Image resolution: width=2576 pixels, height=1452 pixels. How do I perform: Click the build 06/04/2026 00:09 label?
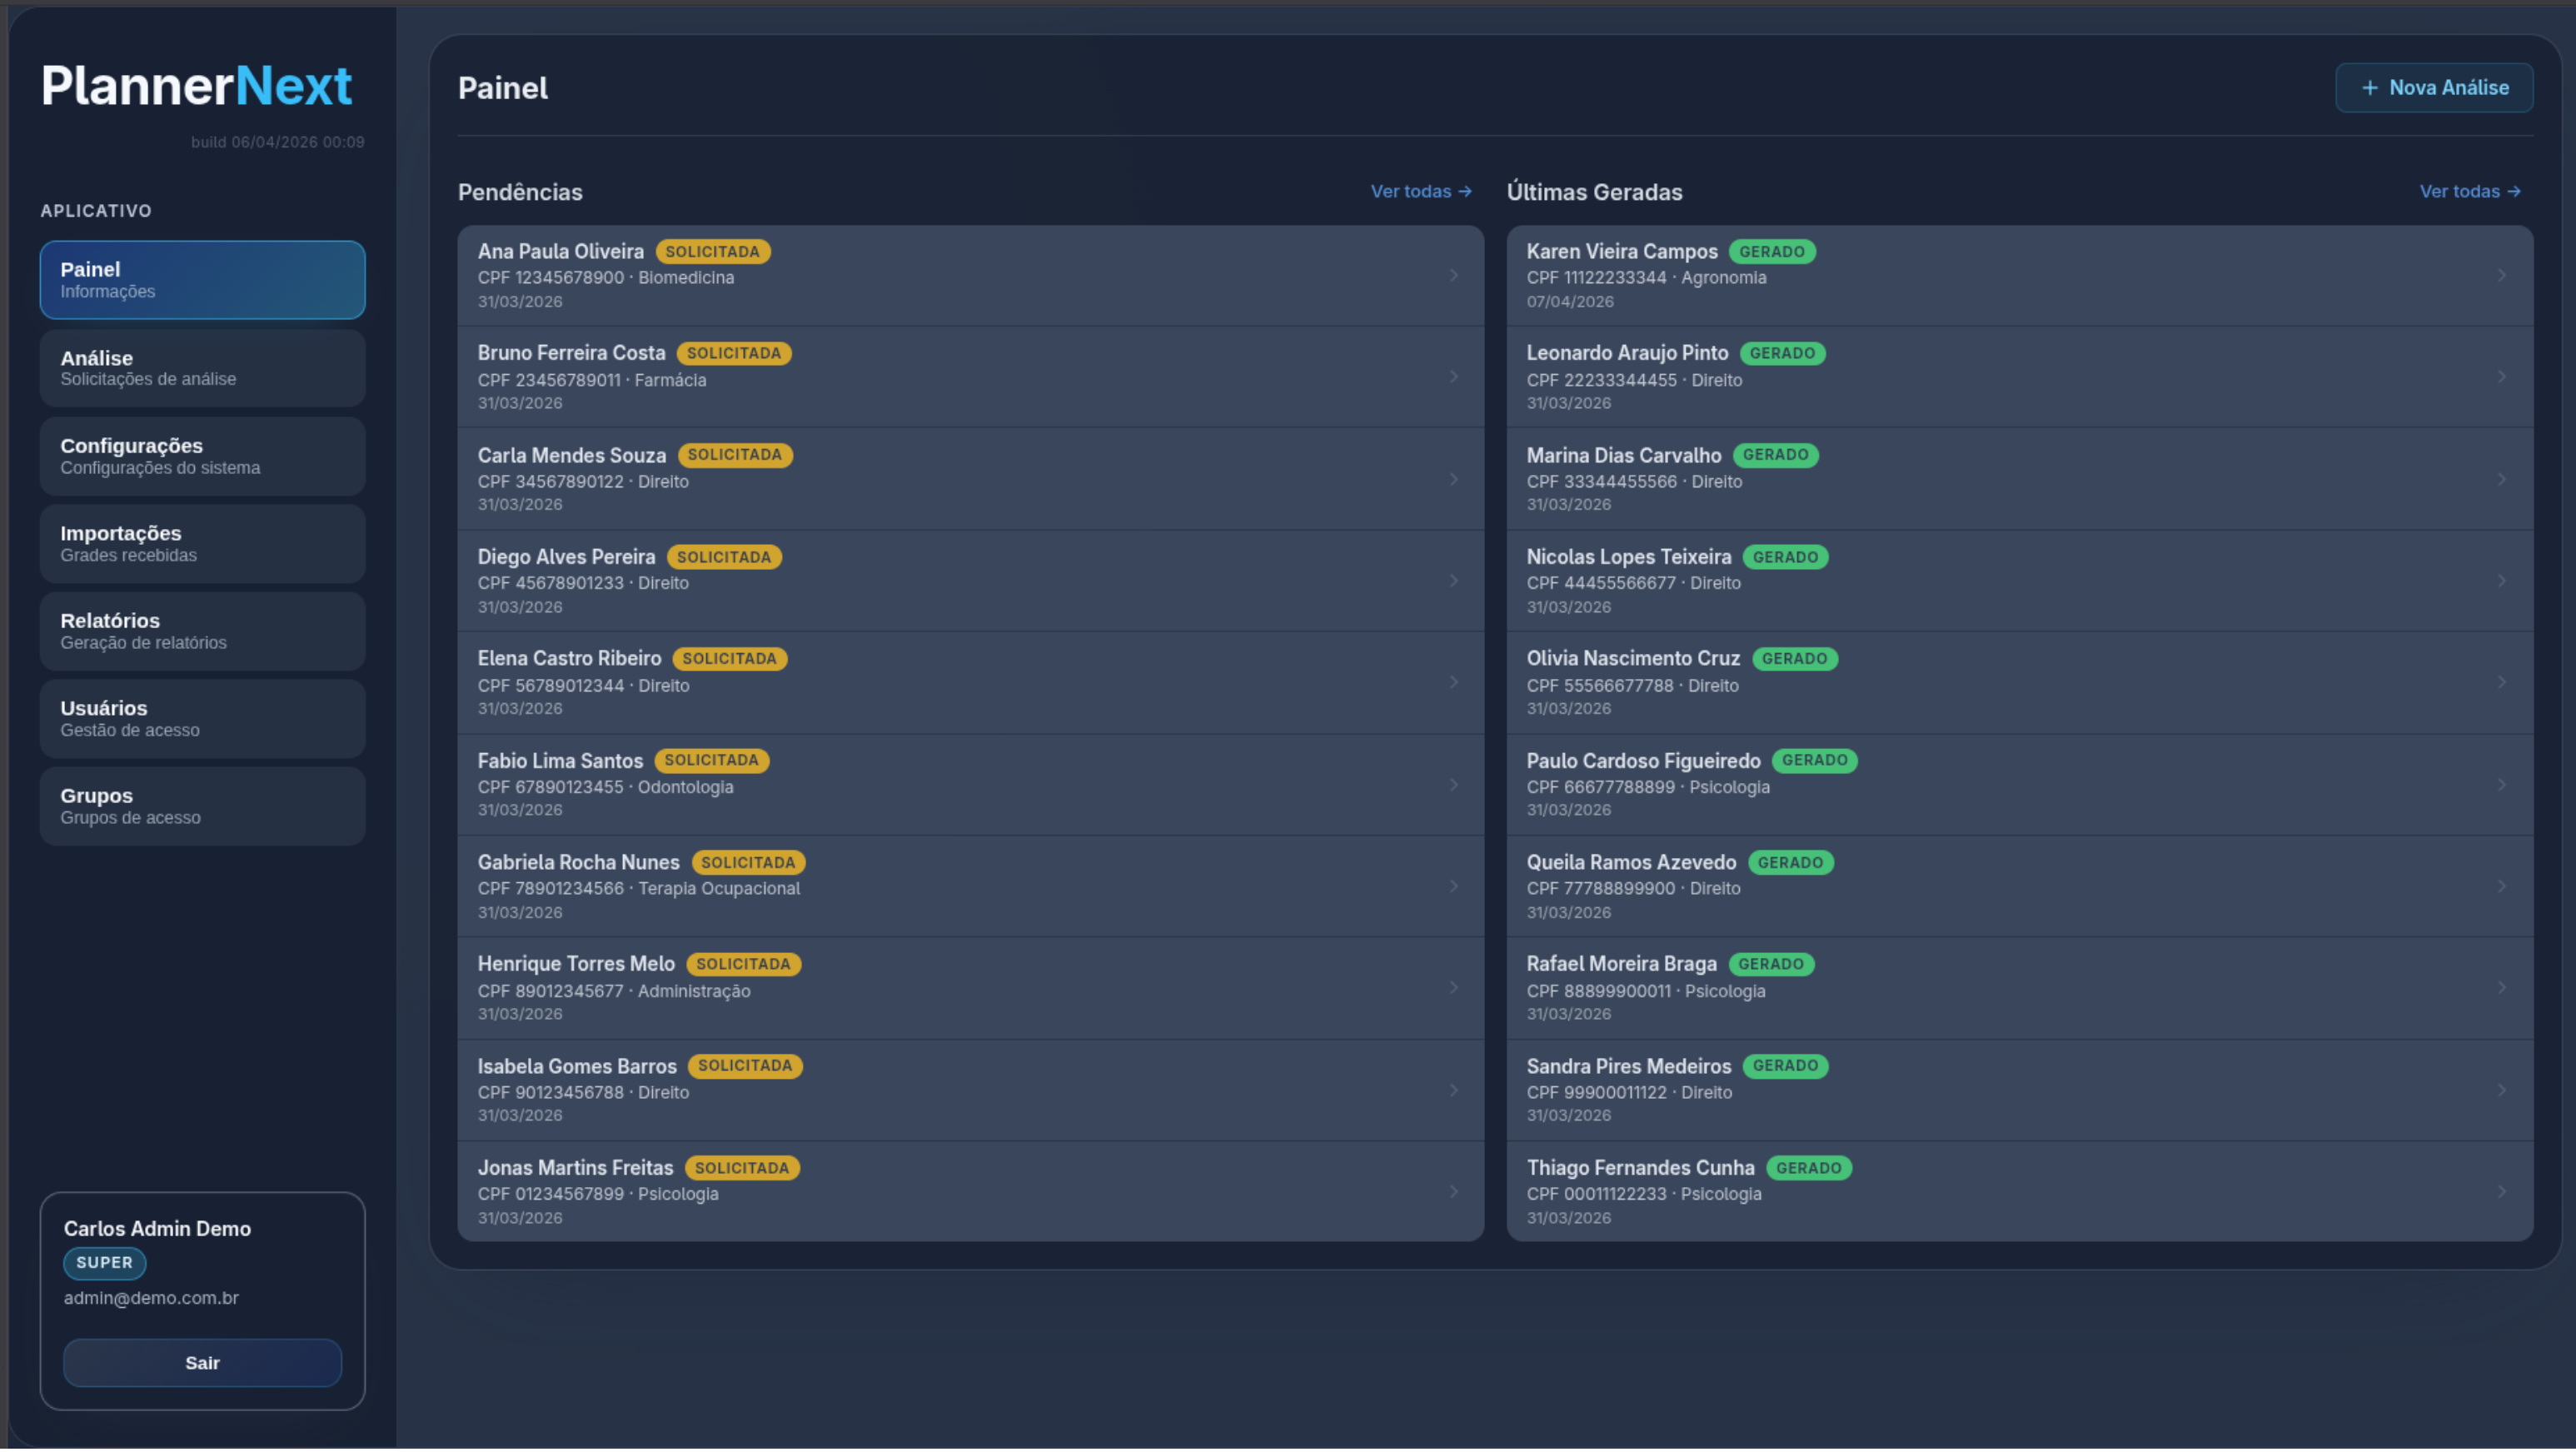click(277, 142)
